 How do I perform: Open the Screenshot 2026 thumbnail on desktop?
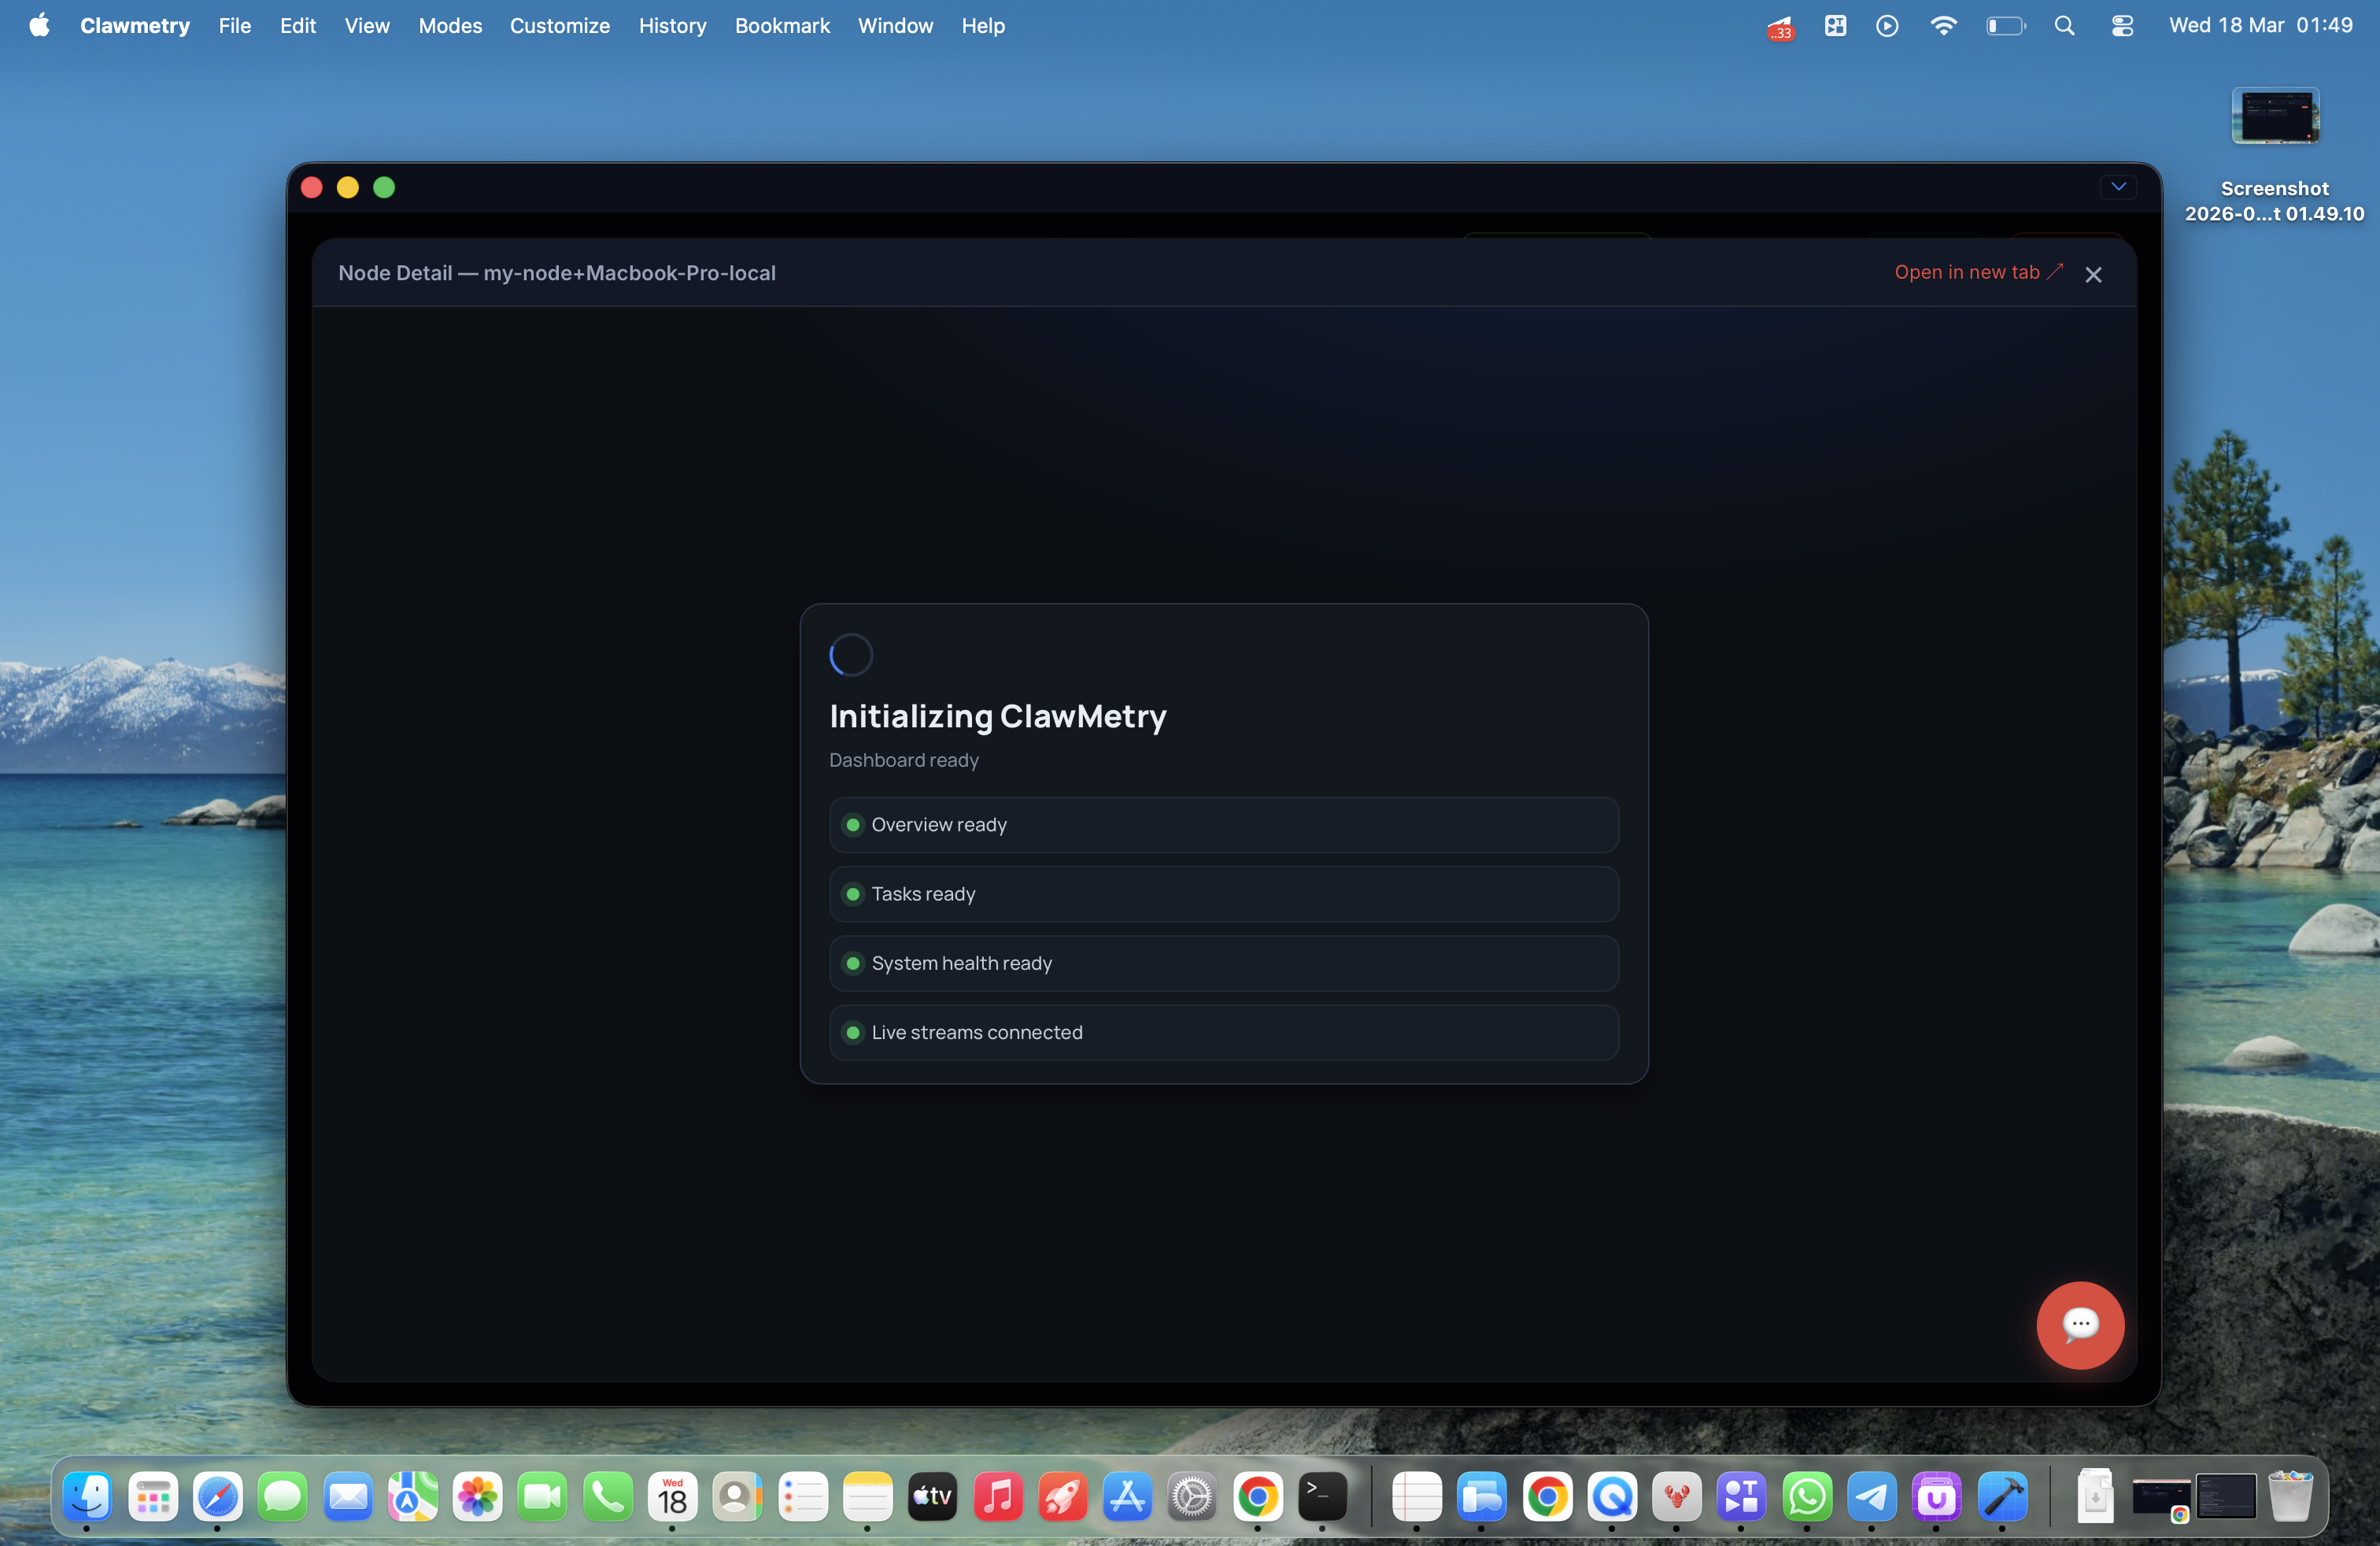(x=2274, y=115)
